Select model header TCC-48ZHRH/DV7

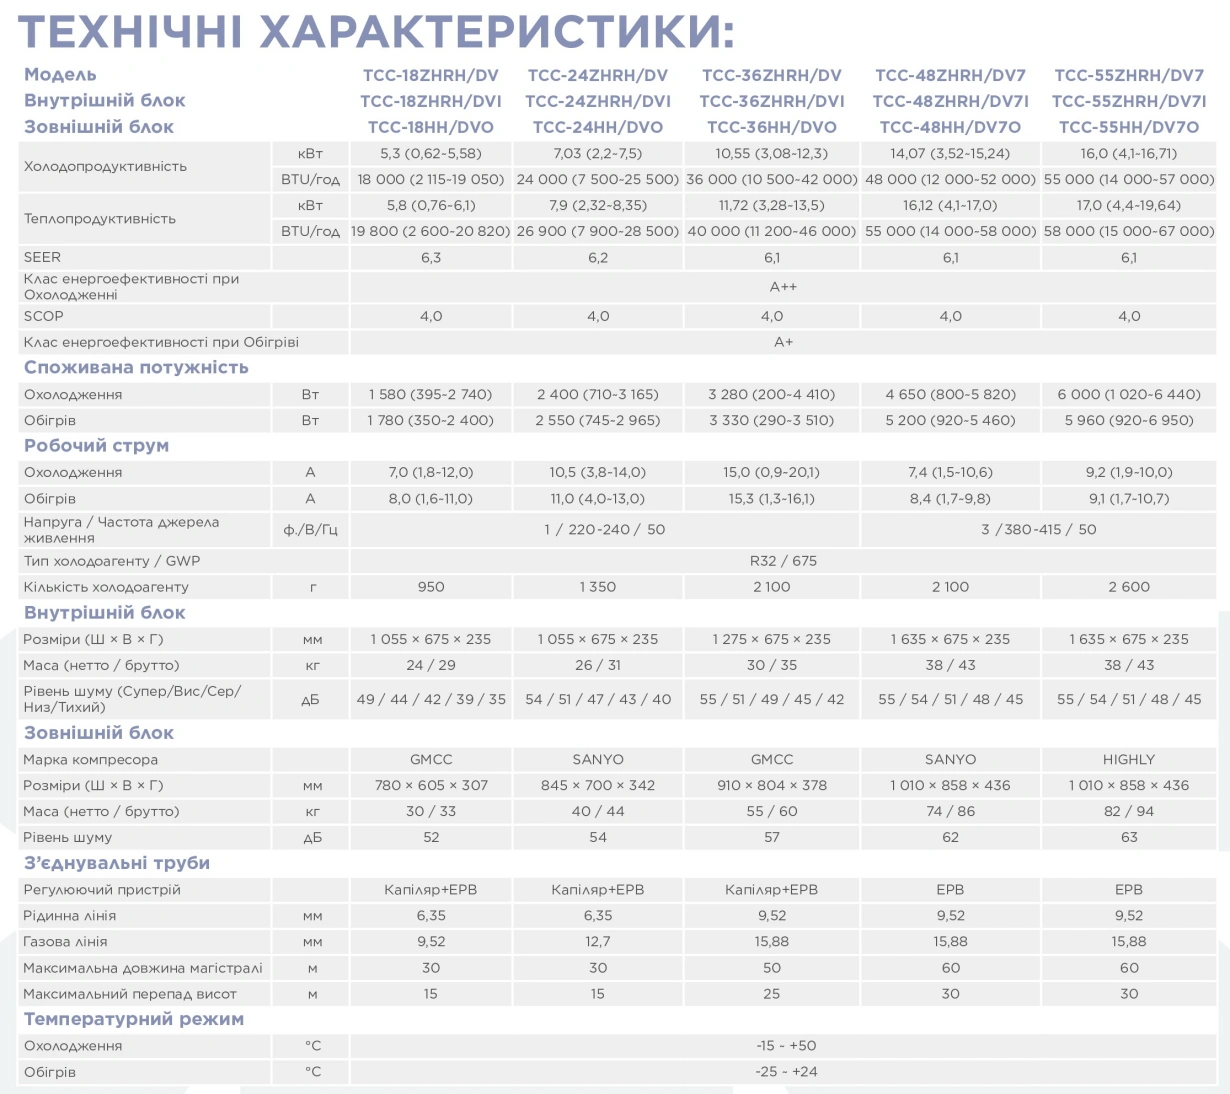tap(950, 75)
